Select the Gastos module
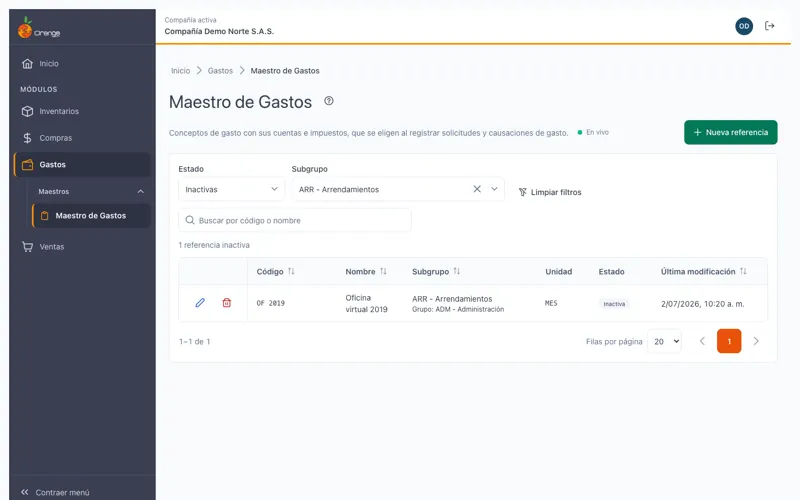Image resolution: width=800 pixels, height=500 pixels. coord(82,164)
